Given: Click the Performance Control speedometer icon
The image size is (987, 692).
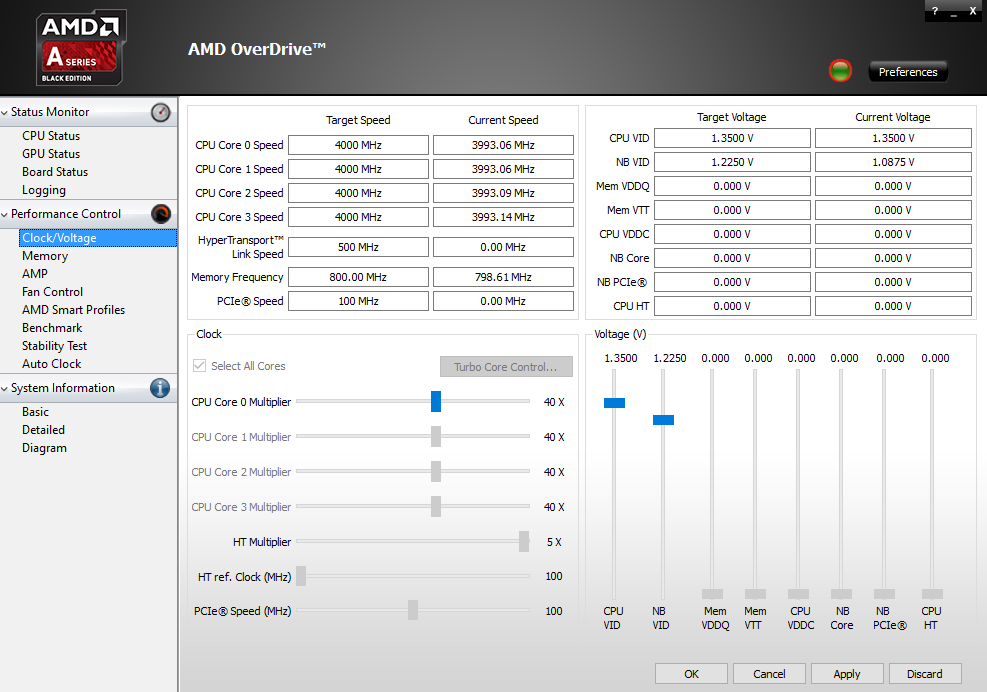Looking at the screenshot, I should (161, 214).
